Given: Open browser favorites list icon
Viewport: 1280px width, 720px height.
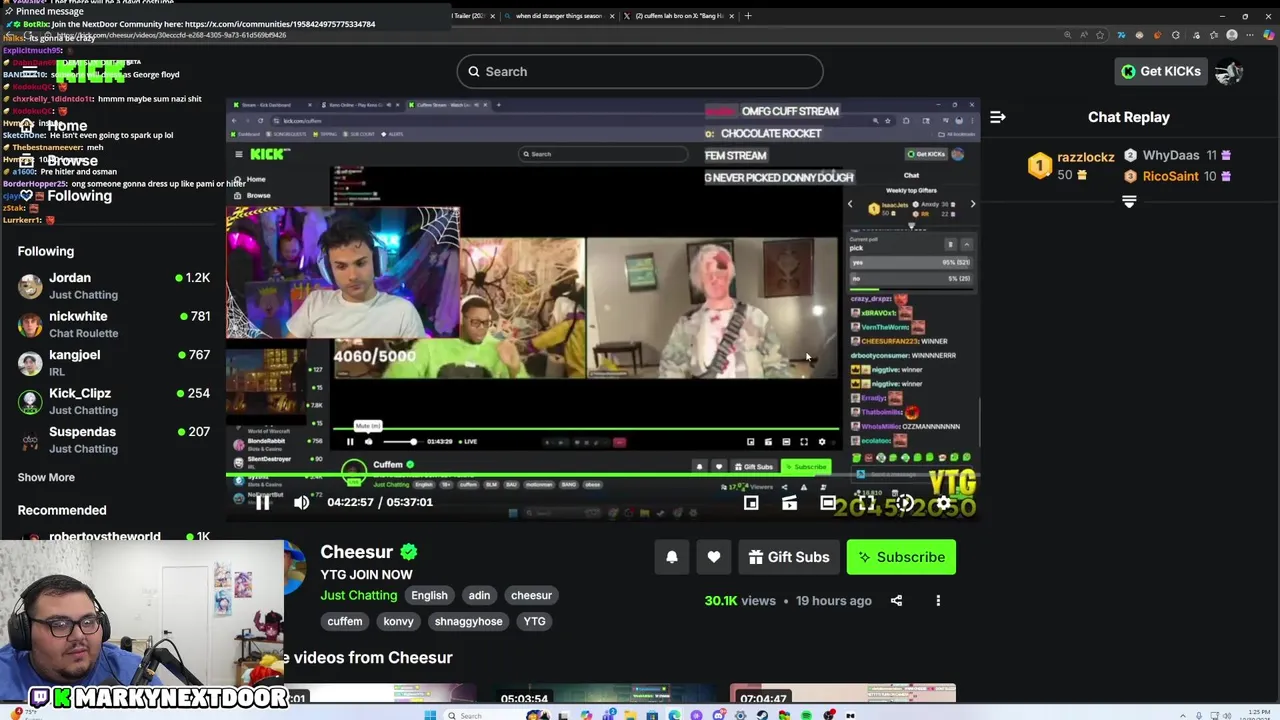Looking at the screenshot, I should (1213, 35).
